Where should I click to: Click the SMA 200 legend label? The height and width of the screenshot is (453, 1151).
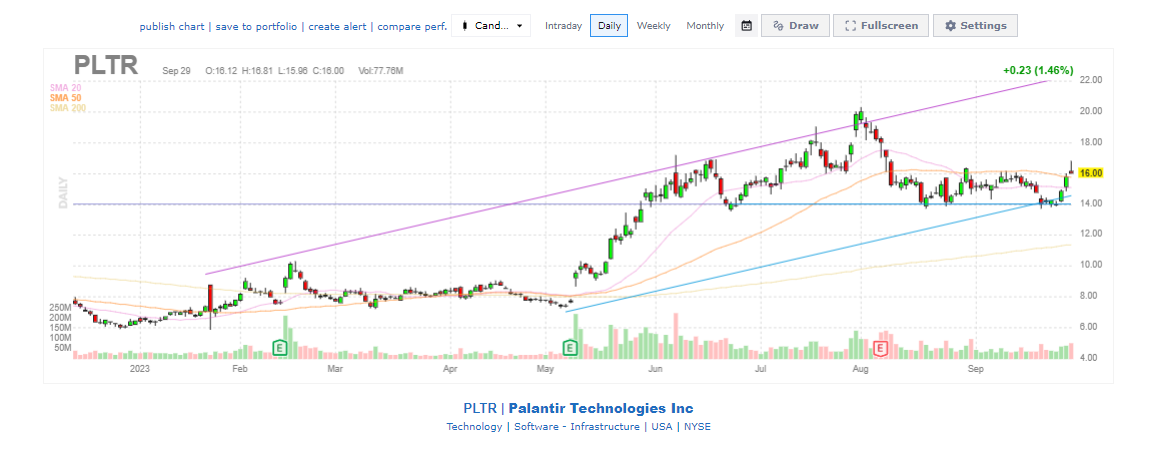coord(68,107)
